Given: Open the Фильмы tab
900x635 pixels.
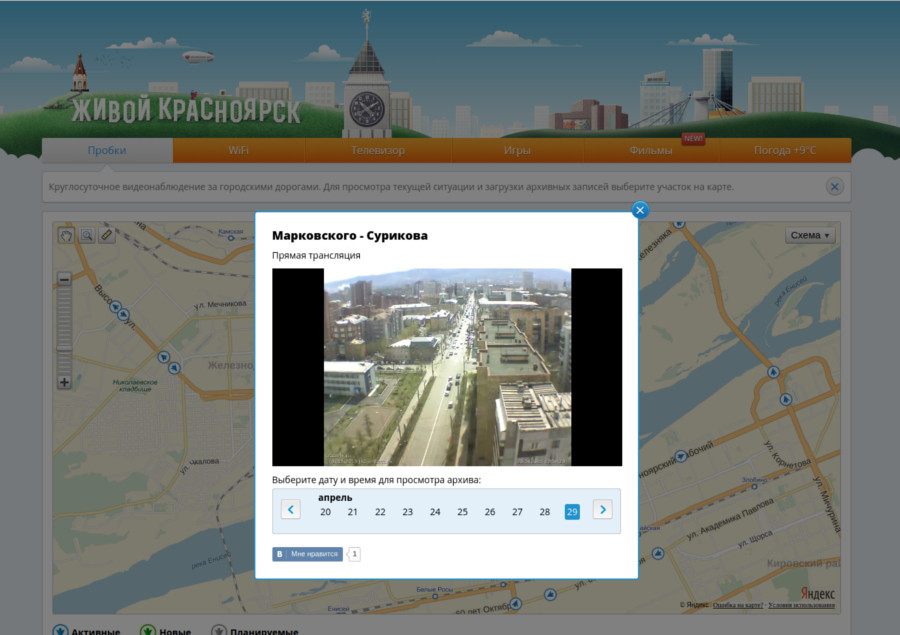Looking at the screenshot, I should click(651, 151).
